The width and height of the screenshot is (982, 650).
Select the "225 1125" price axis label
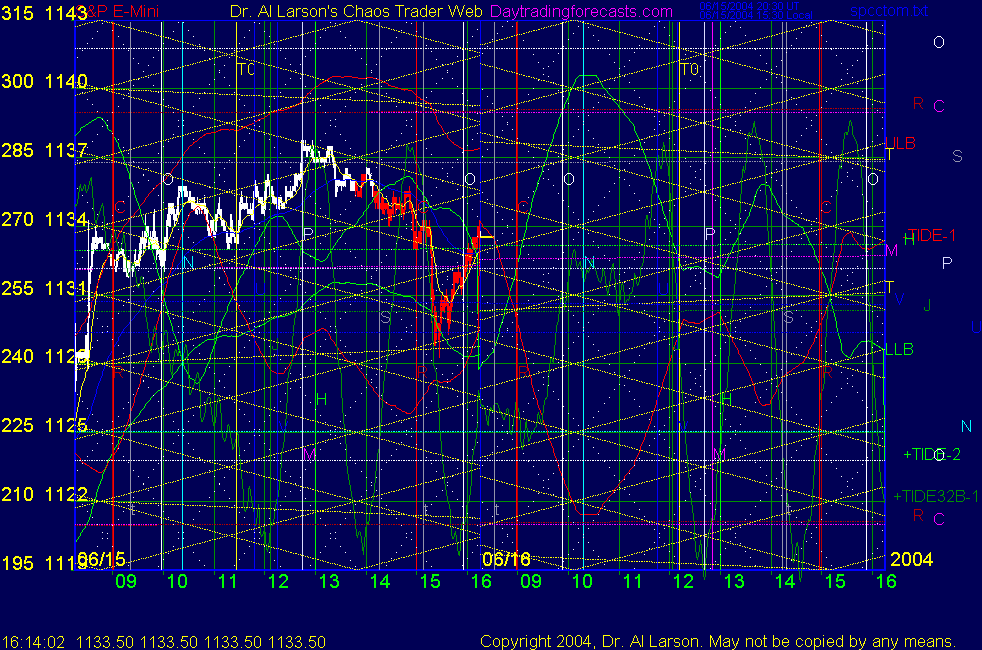pyautogui.click(x=44, y=425)
